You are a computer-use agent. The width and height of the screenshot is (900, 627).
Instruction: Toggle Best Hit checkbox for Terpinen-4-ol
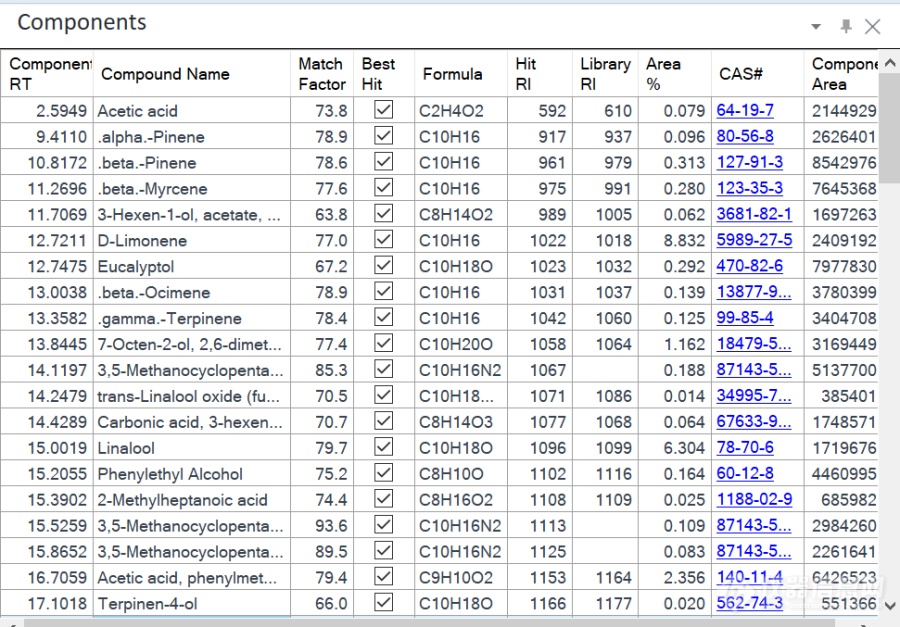(383, 602)
